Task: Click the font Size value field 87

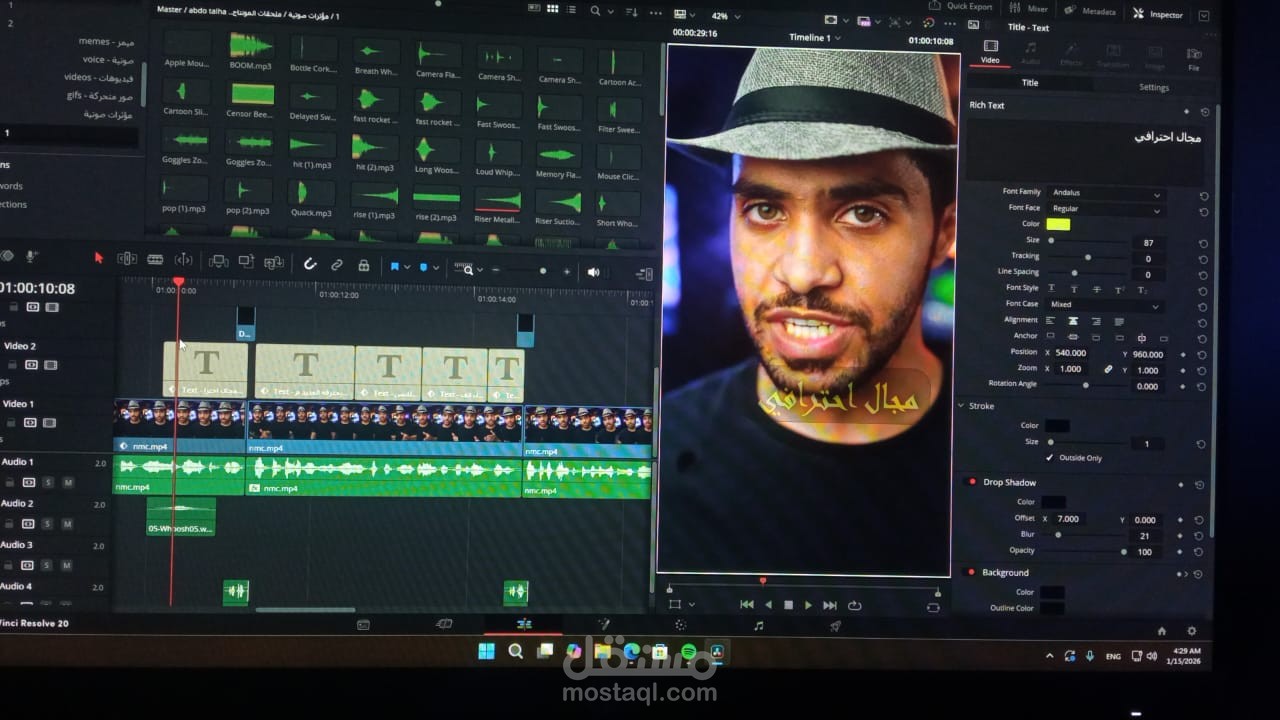Action: coord(1148,243)
